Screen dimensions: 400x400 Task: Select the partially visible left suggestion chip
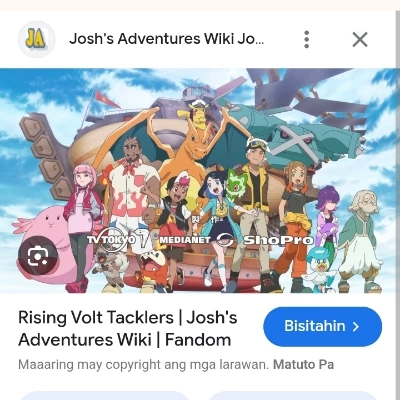[x=105, y=396]
